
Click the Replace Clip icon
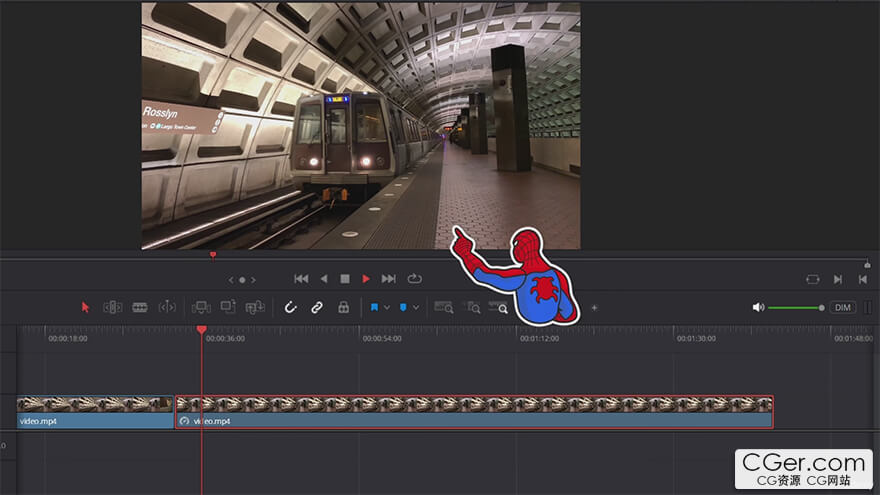(255, 307)
